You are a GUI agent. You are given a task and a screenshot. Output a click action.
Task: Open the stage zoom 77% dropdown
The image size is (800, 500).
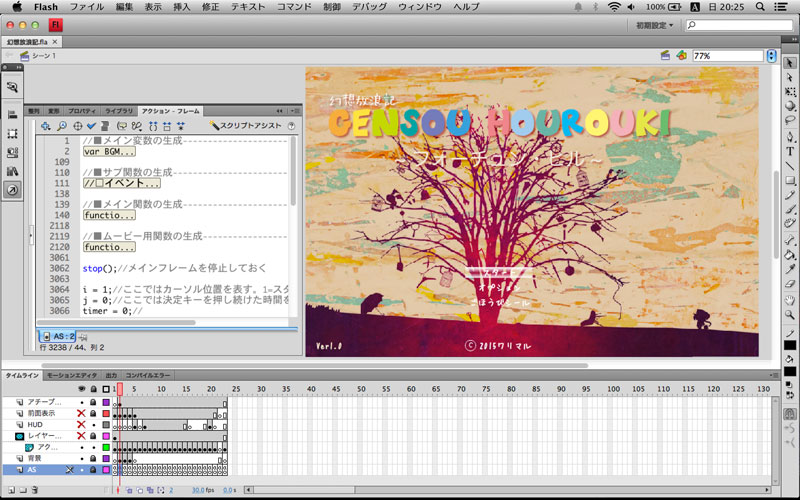771,56
